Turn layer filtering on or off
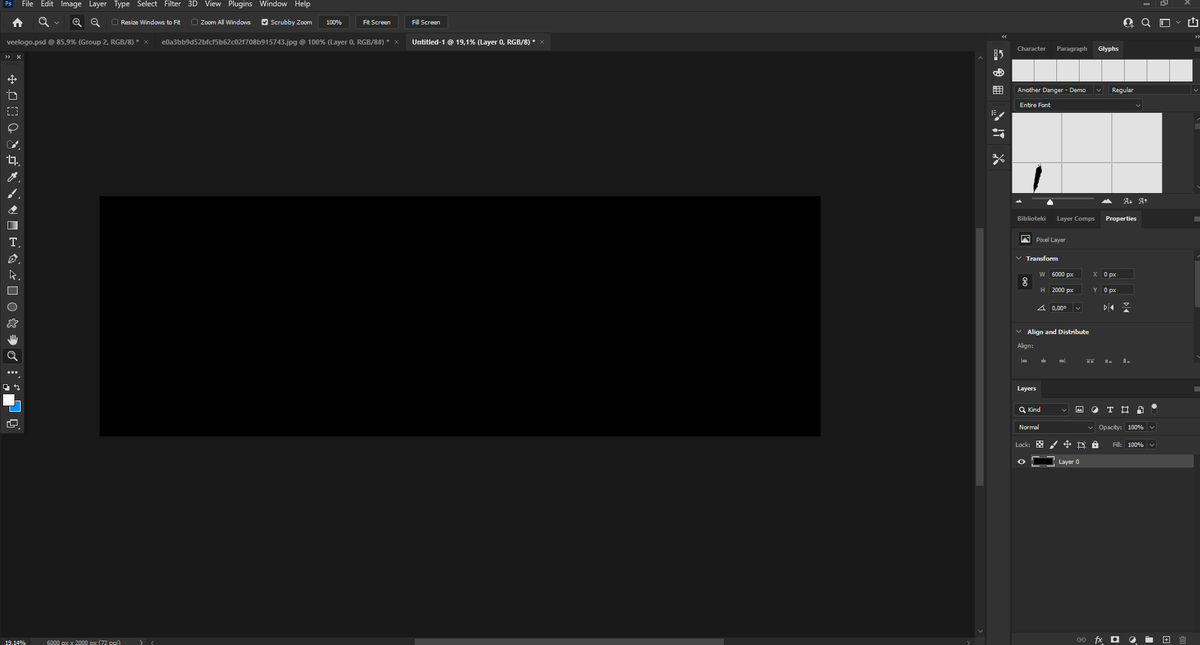This screenshot has height=645, width=1200. coord(1154,407)
